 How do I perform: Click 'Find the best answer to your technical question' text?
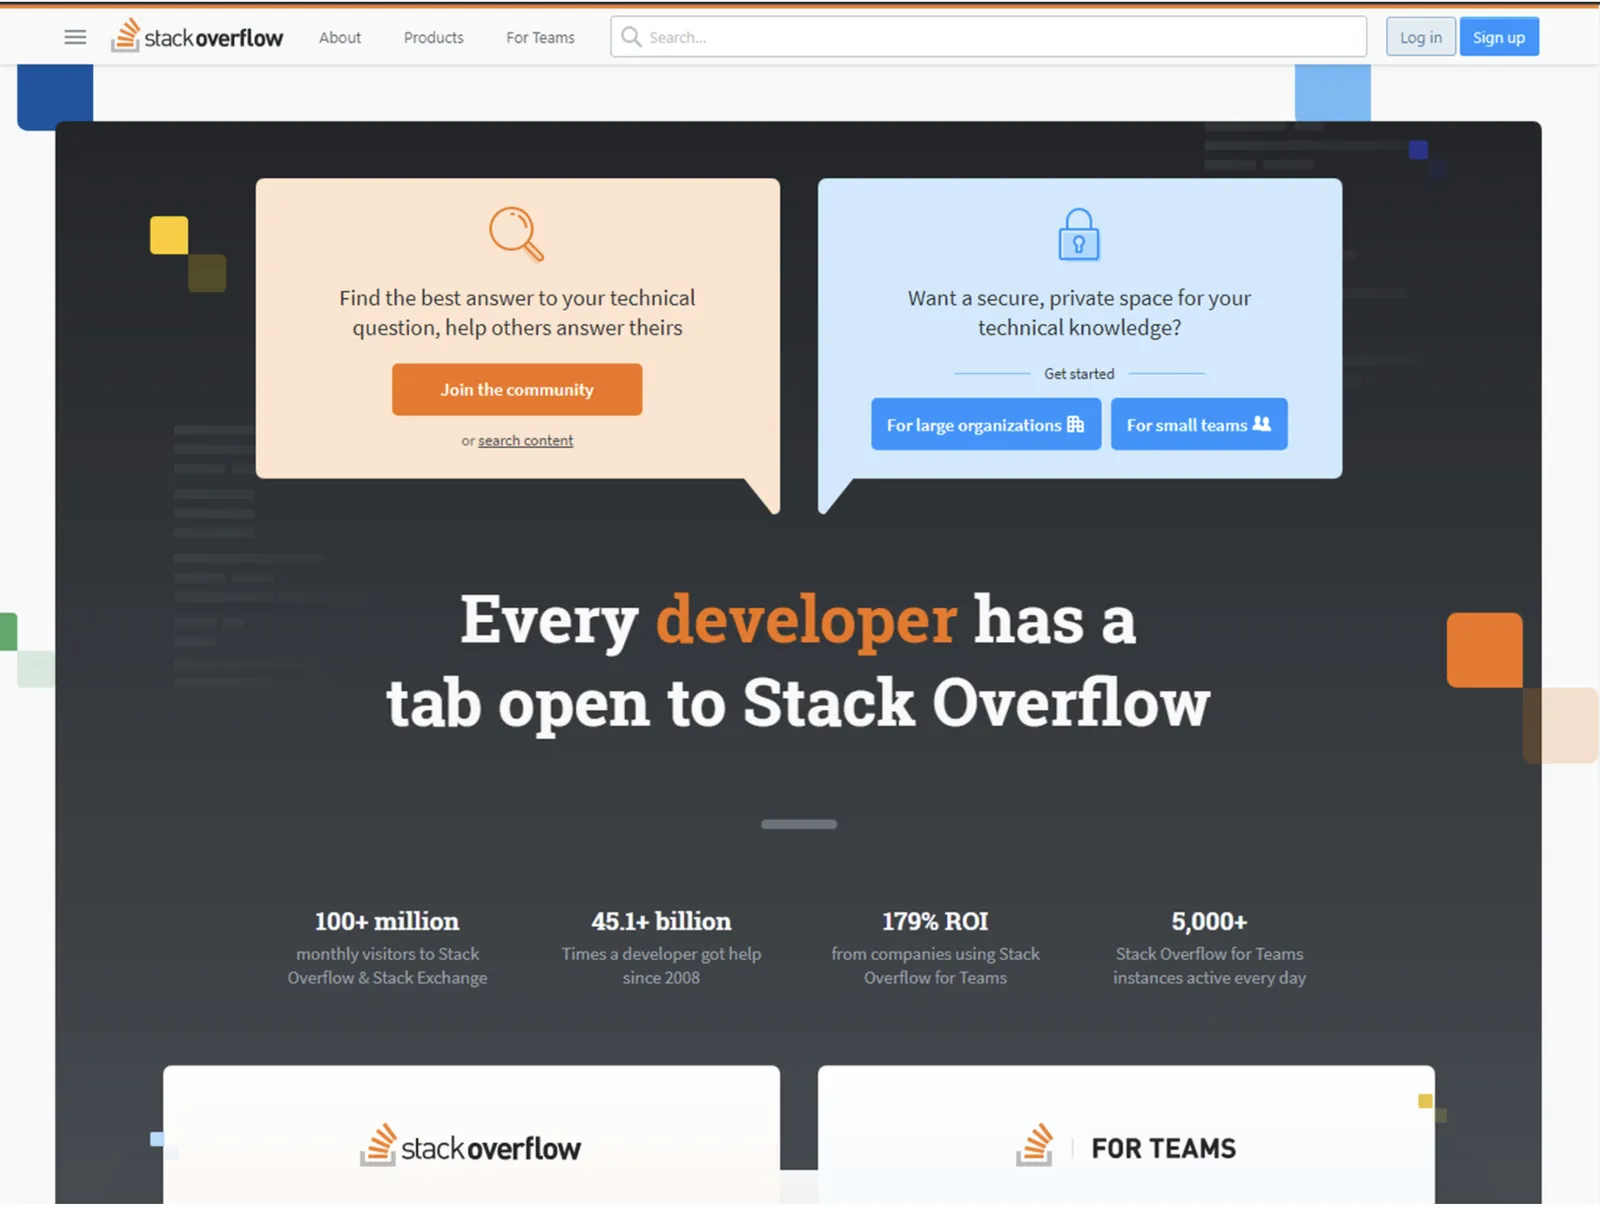coord(517,313)
